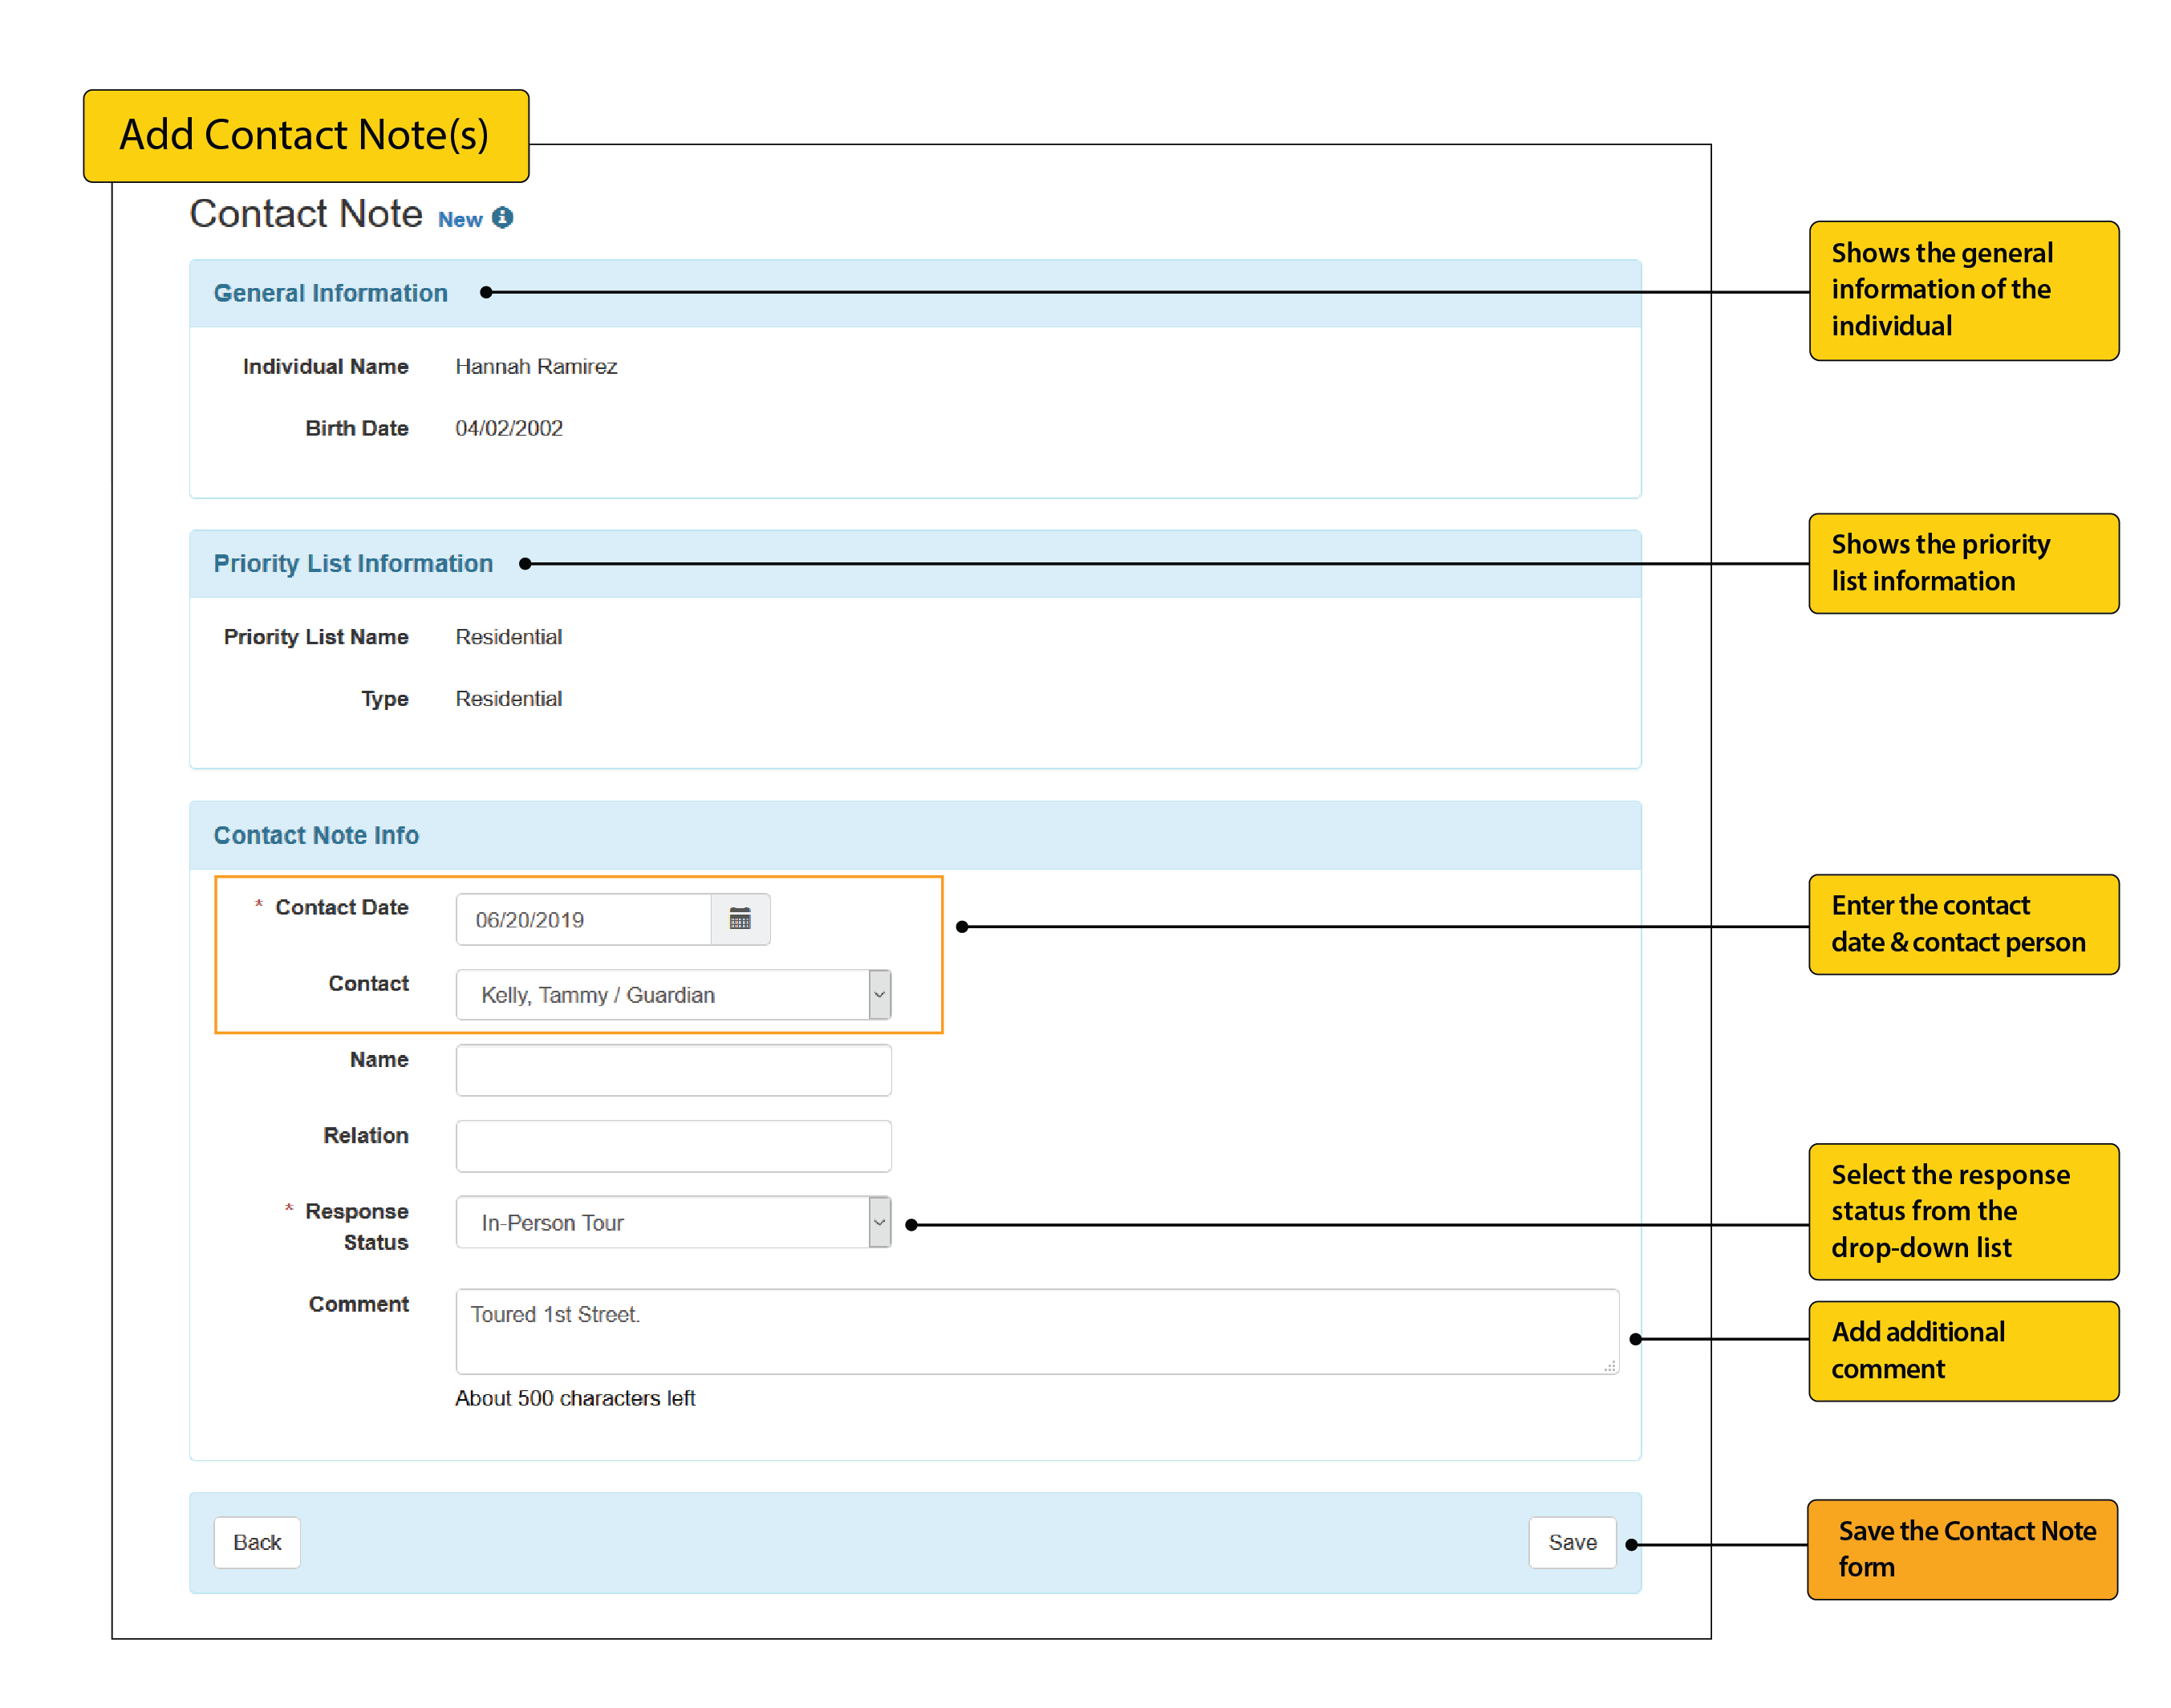2171x1708 pixels.
Task: Focus the Relation input field
Action: click(x=673, y=1146)
